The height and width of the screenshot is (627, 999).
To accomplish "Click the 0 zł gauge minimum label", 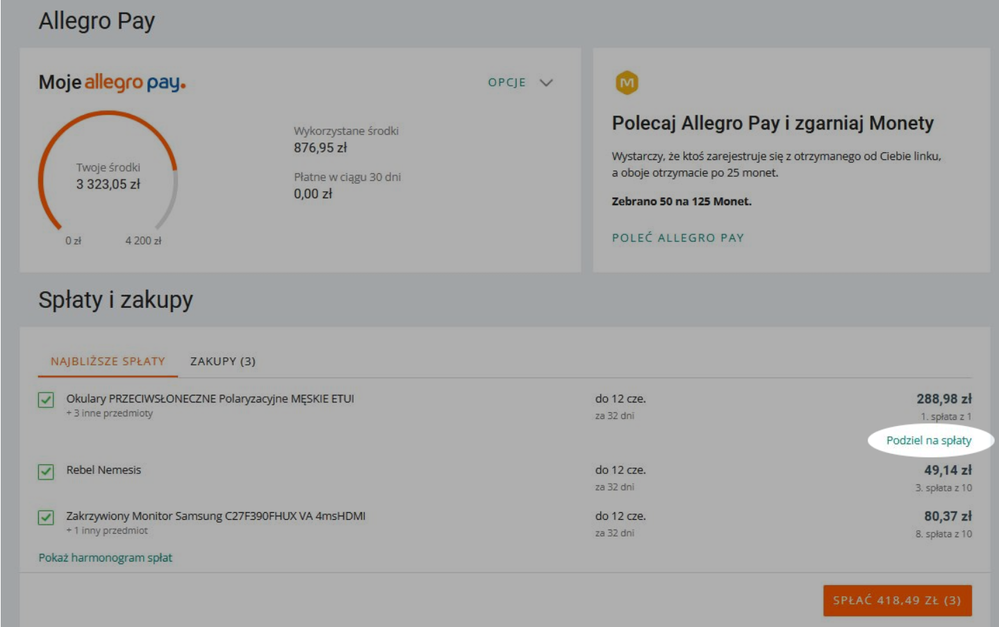I will pyautogui.click(x=73, y=241).
